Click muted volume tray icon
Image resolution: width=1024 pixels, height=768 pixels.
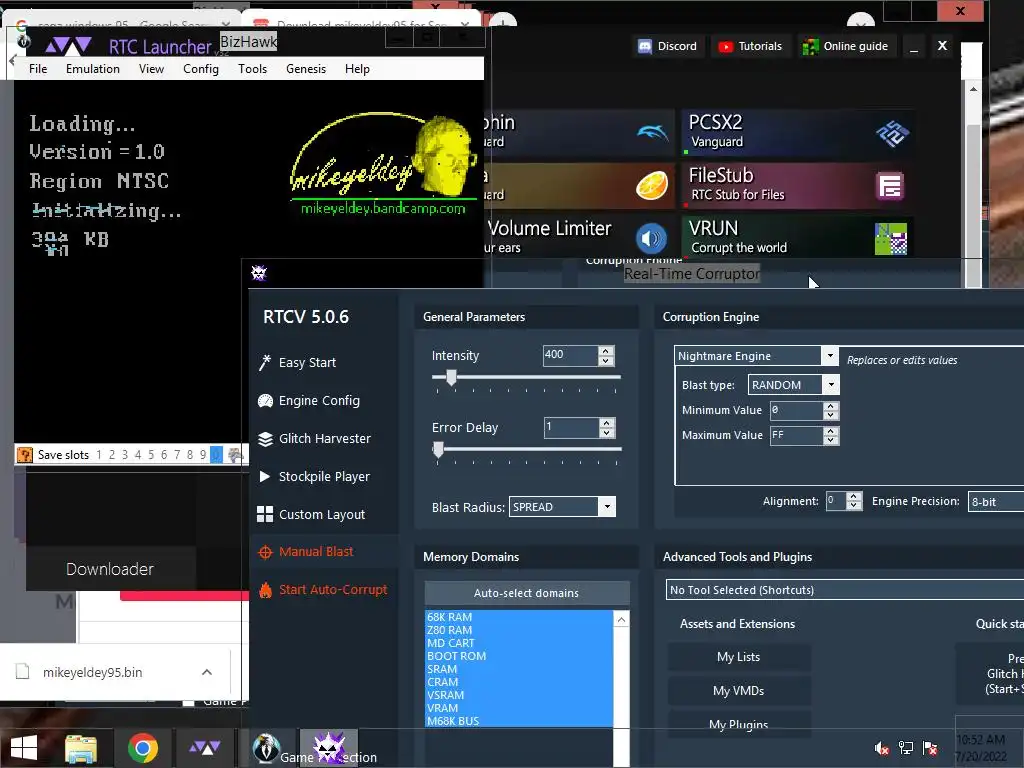[882, 748]
